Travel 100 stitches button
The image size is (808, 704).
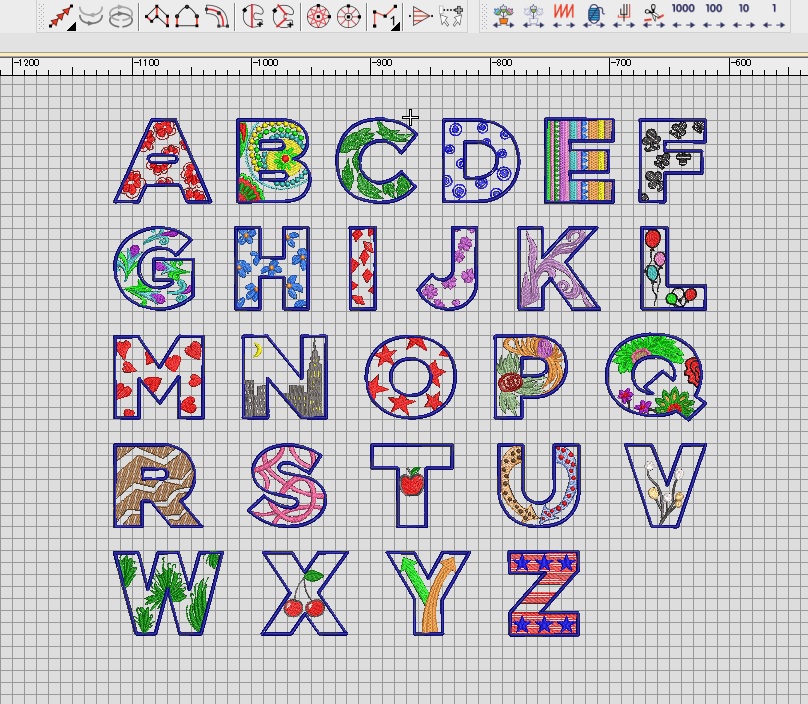(714, 16)
